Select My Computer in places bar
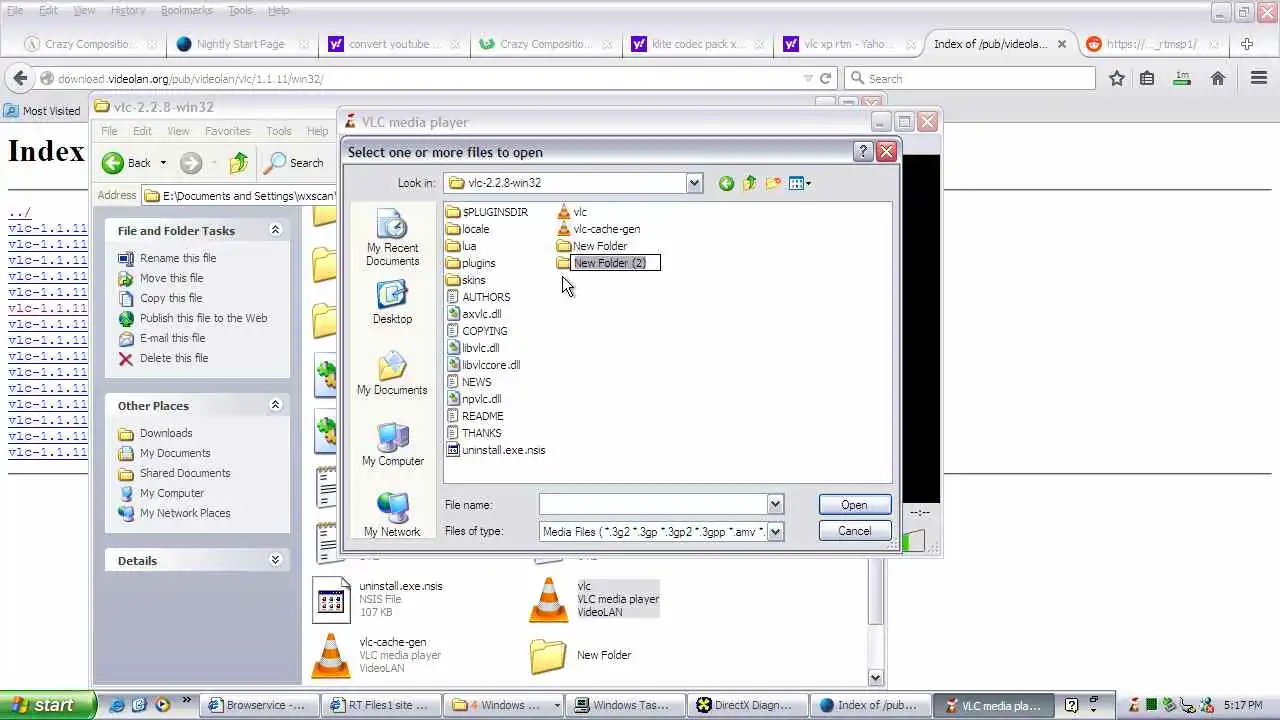Screen dimensions: 1280x720 392,444
